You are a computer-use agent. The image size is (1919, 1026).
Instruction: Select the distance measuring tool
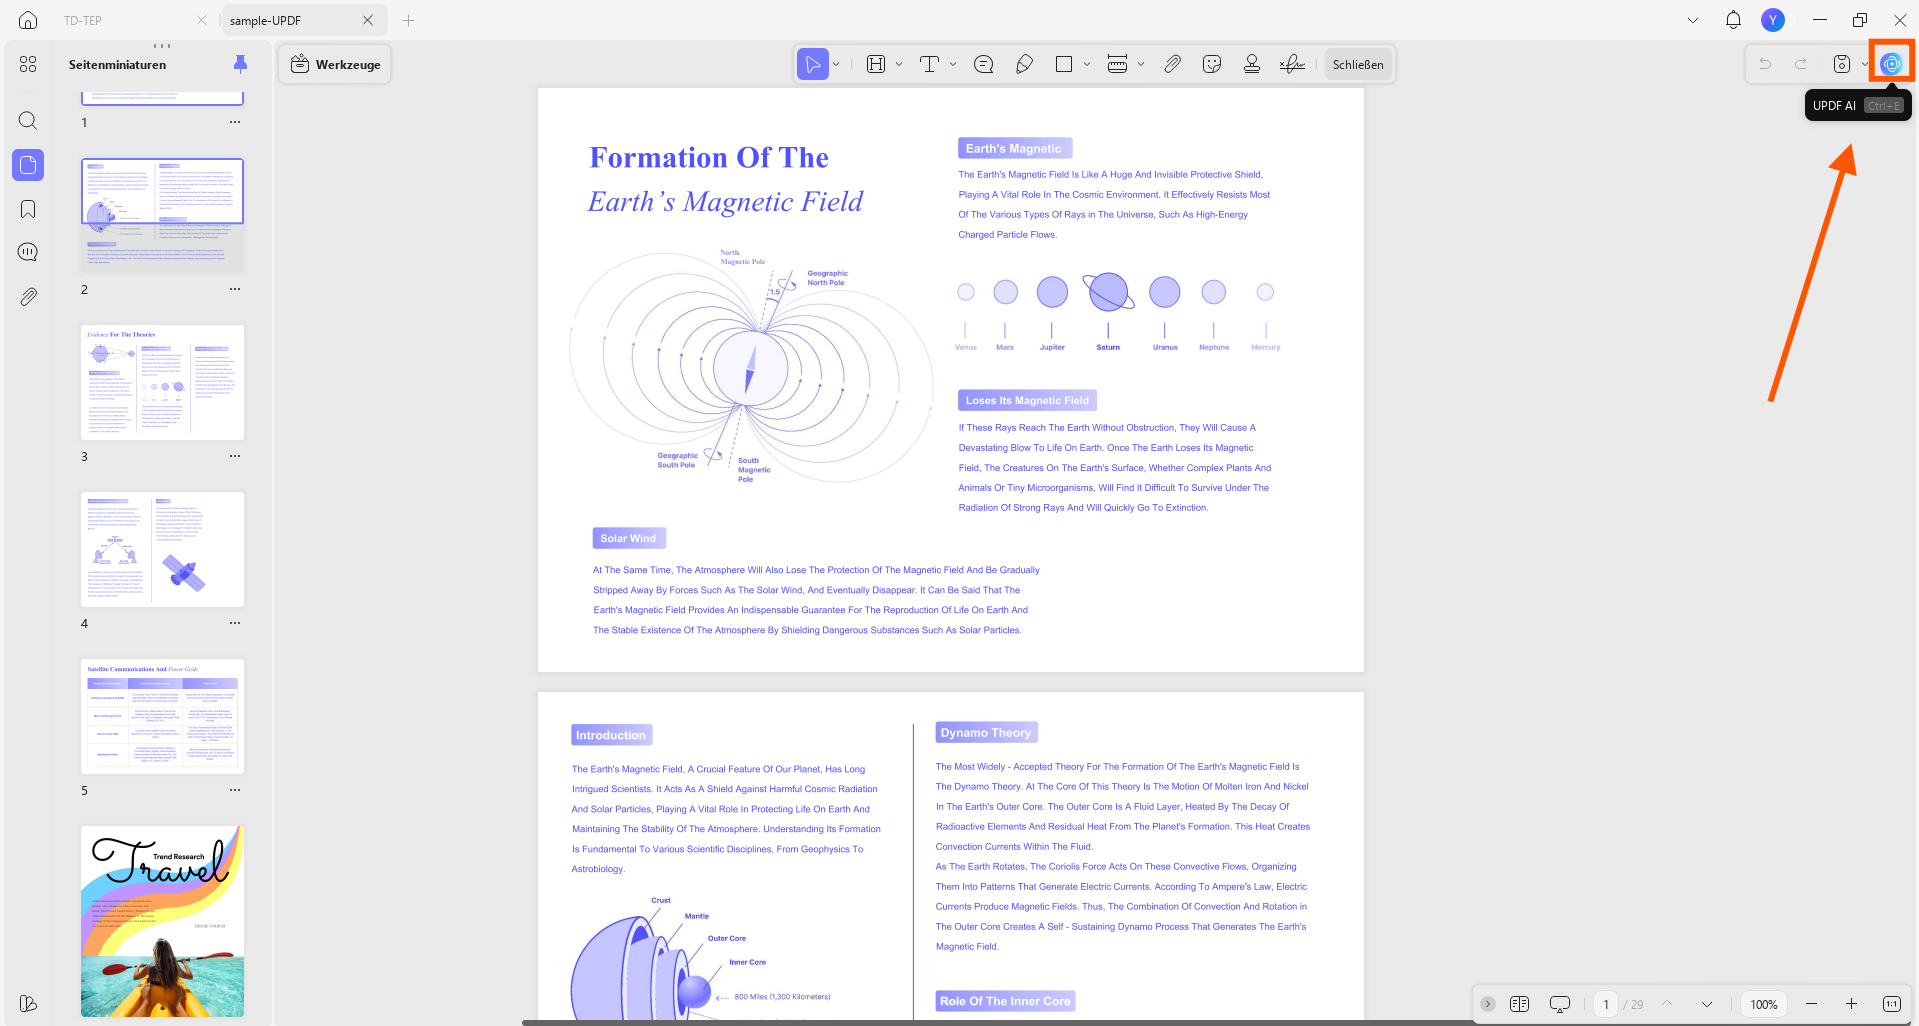point(1118,64)
